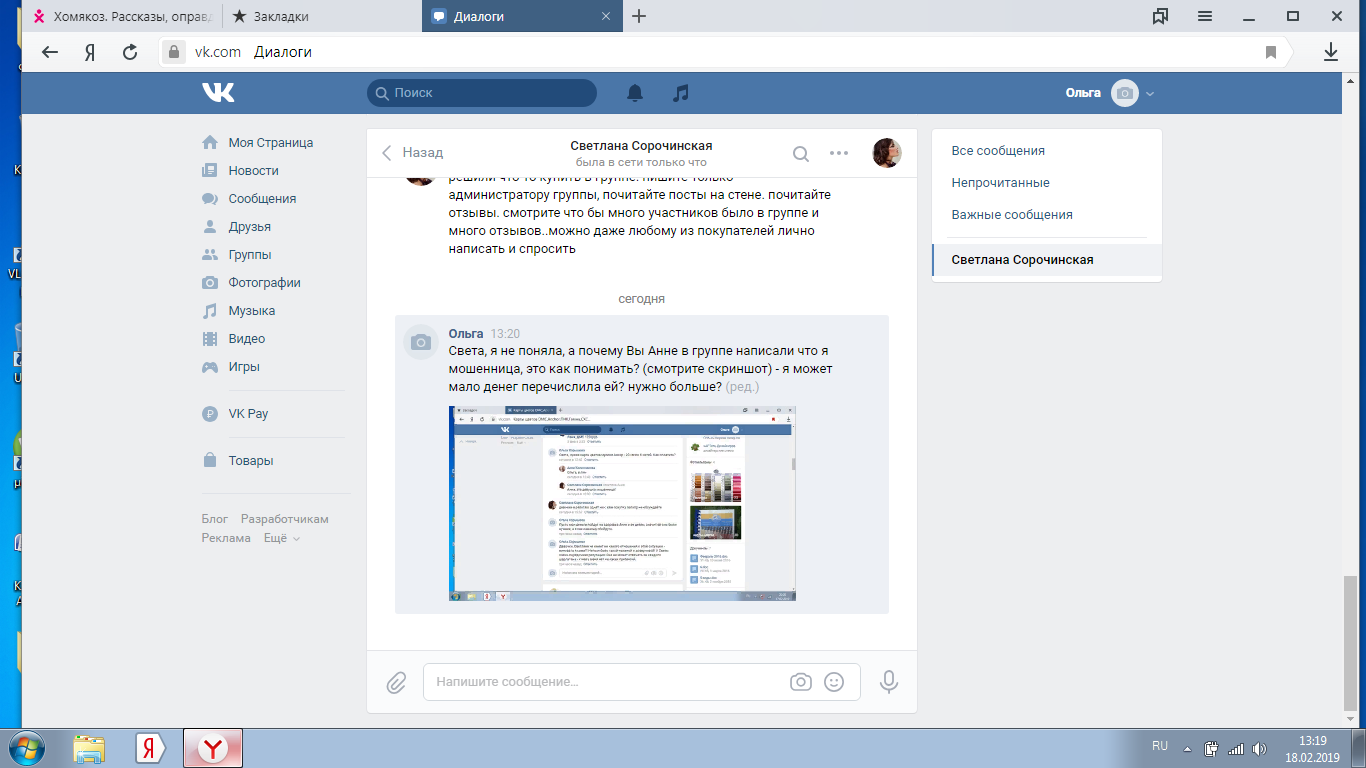
Task: Open "Важные сообщения" filter
Action: click(1012, 215)
